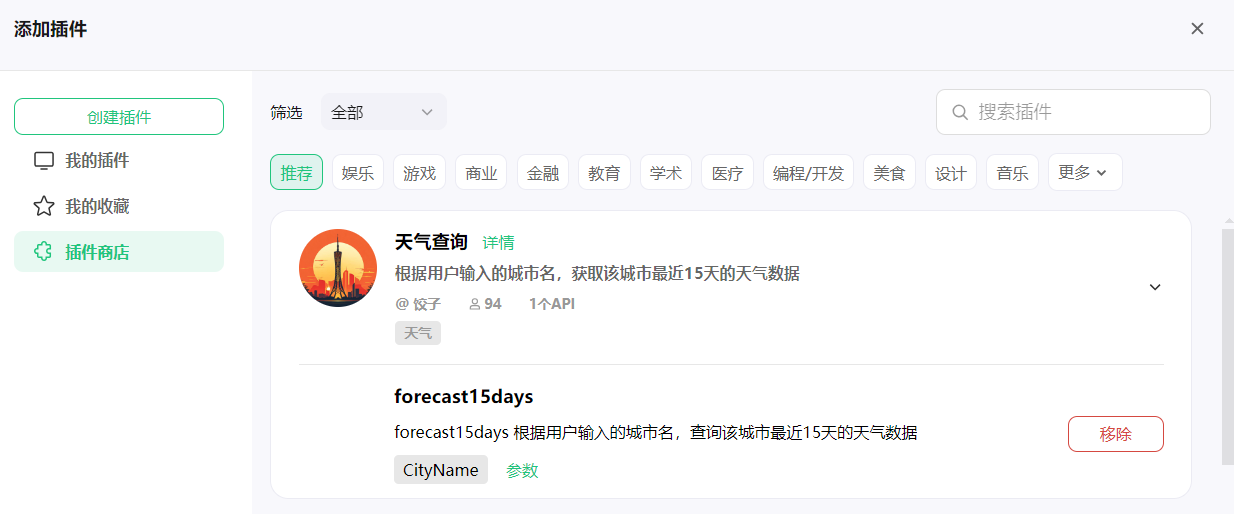
Task: Switch to the 编程/开发 category
Action: (808, 172)
